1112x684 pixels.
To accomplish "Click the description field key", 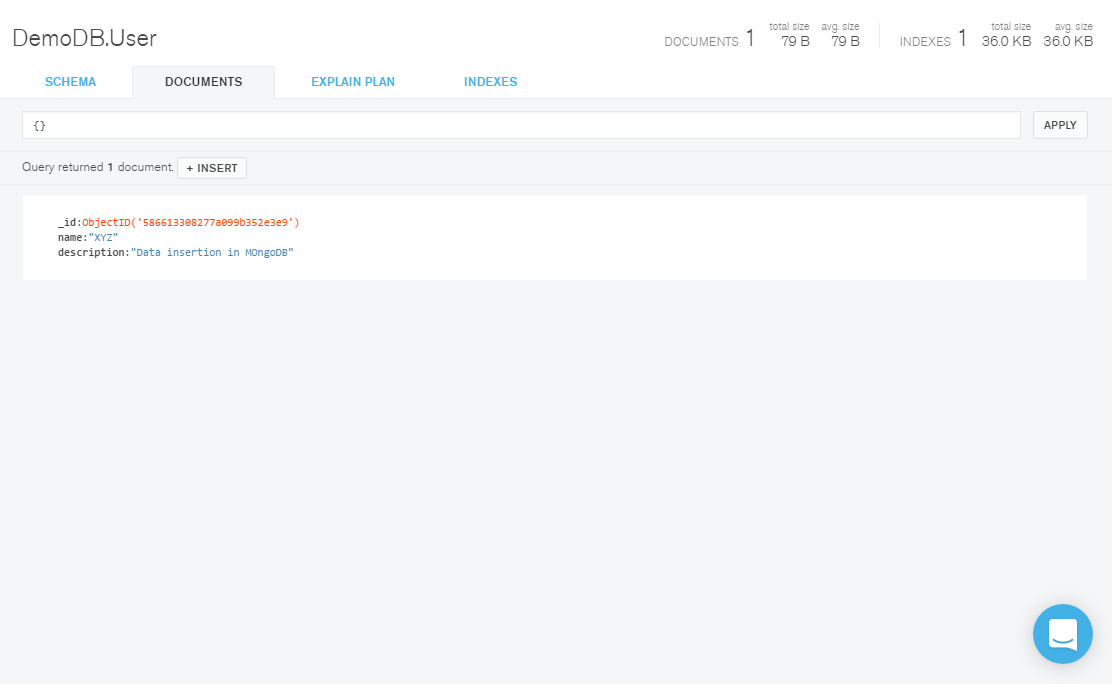I will pos(91,252).
